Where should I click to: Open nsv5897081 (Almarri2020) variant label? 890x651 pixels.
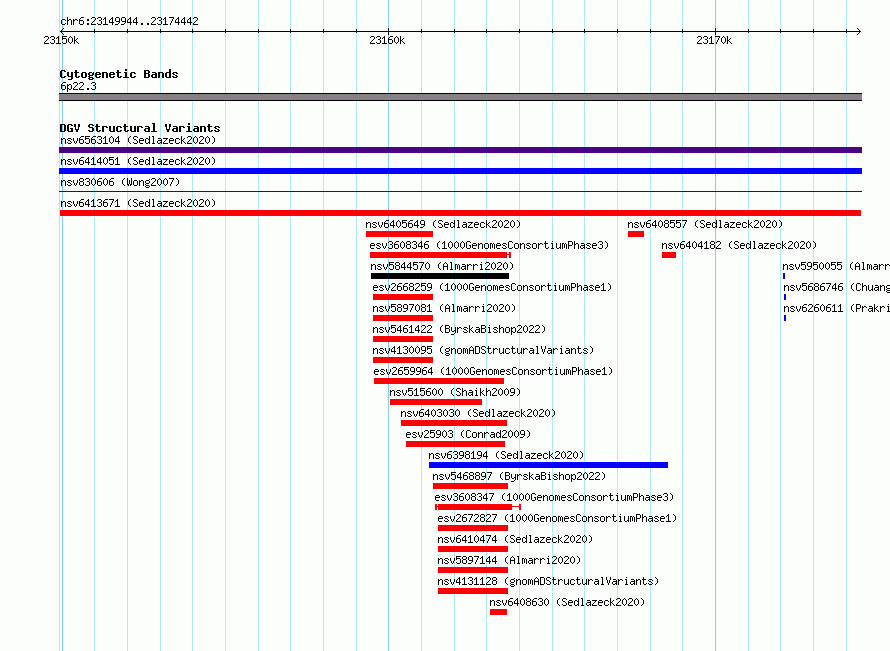click(444, 308)
